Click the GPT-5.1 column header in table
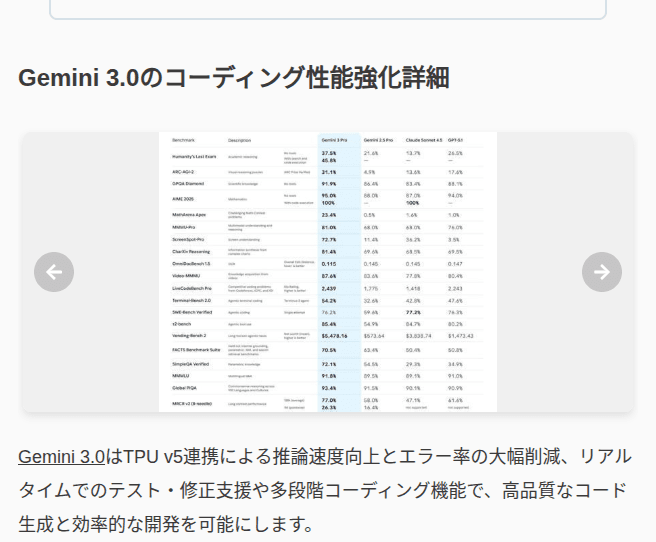This screenshot has width=656, height=542. 457,140
